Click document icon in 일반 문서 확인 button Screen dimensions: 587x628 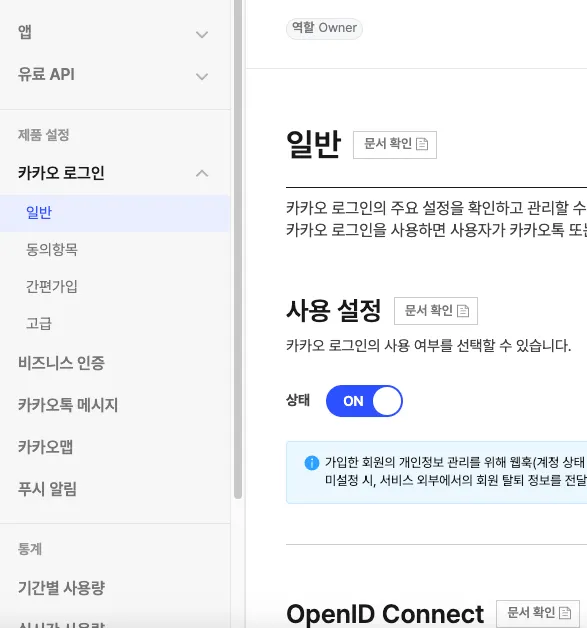coord(422,144)
